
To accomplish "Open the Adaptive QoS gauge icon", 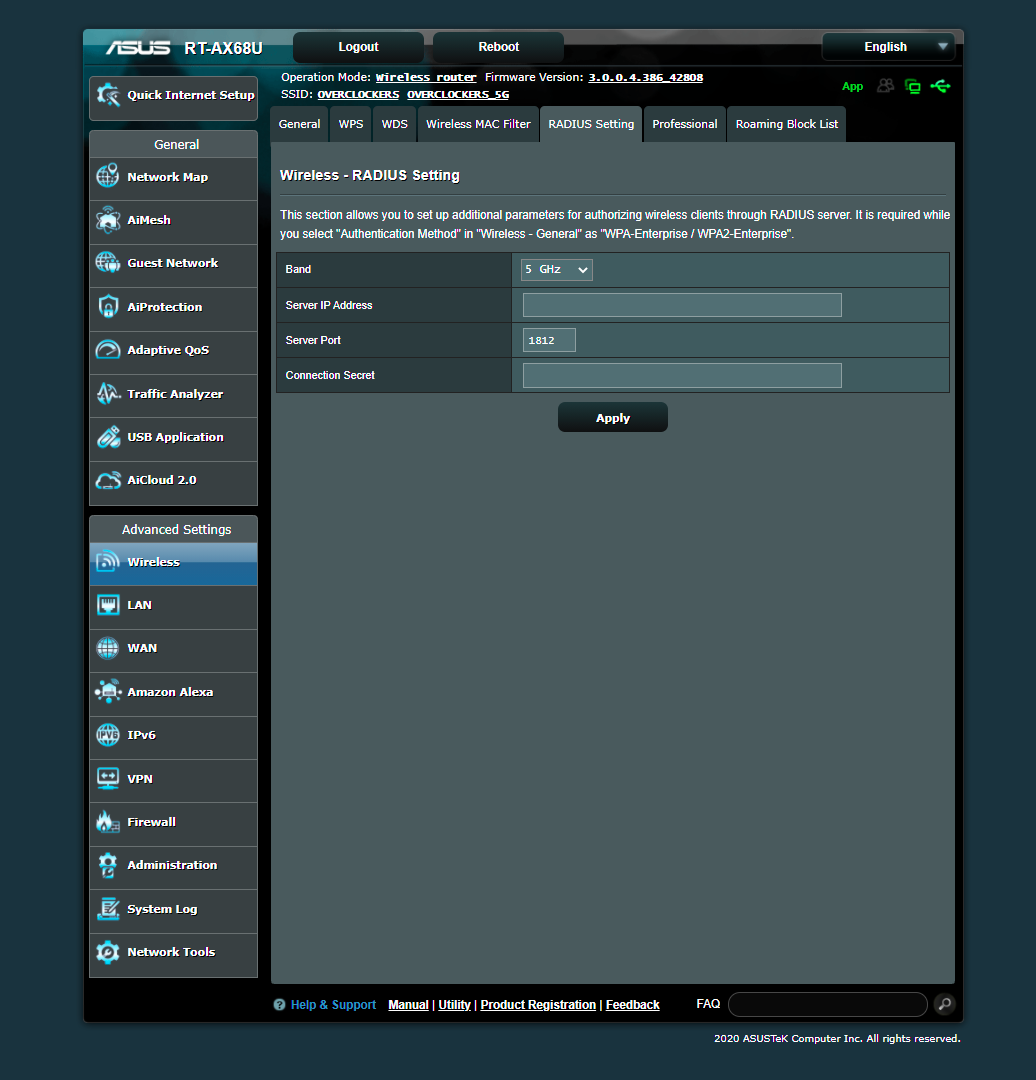I will coord(107,350).
